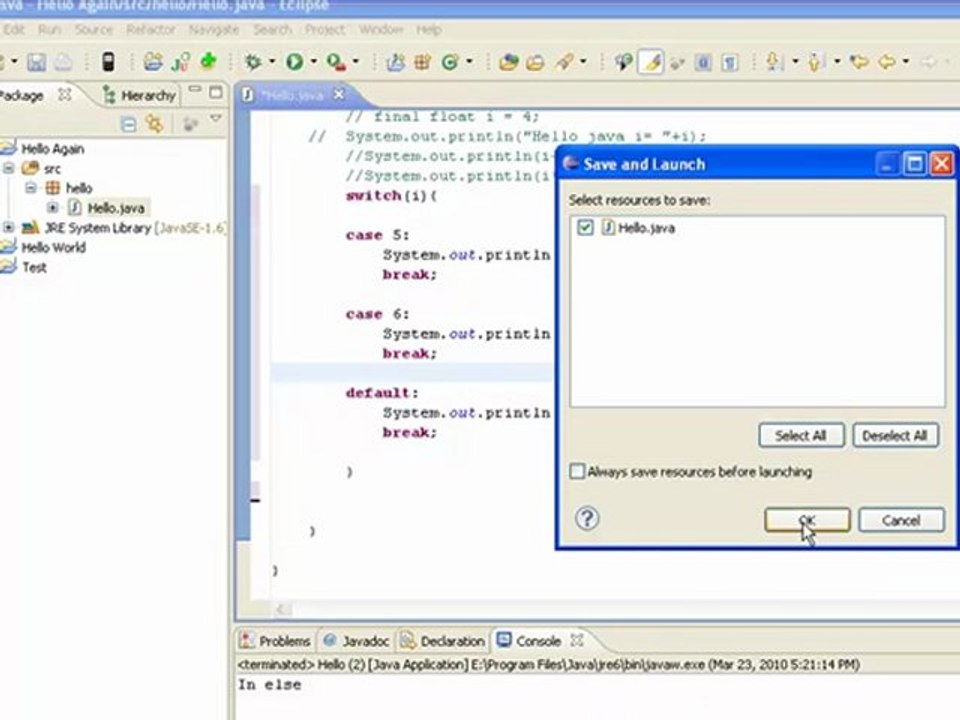This screenshot has height=720, width=960.
Task: Open the Search toolbar dropdown arrow
Action: (x=583, y=61)
